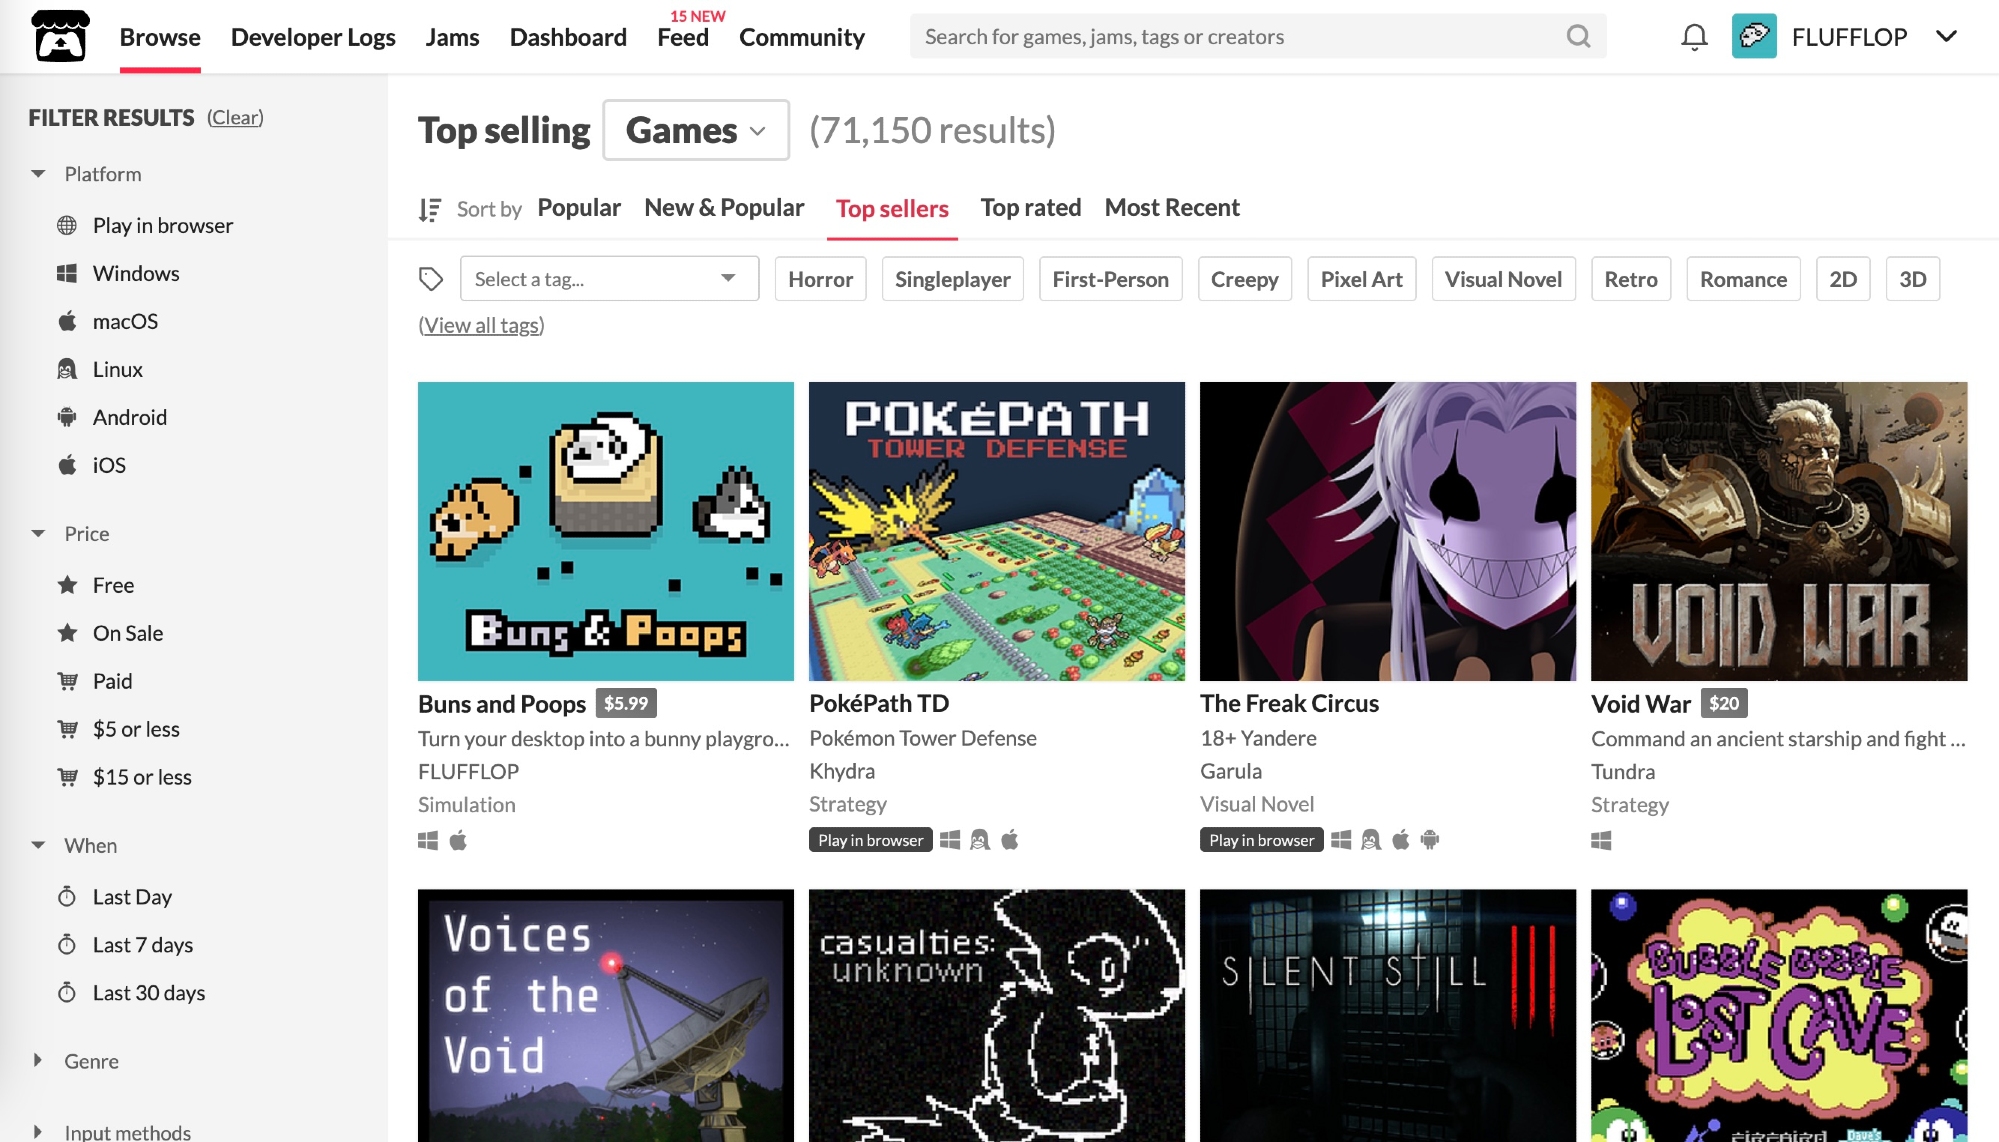
Task: Filter by Free price
Action: tap(112, 585)
